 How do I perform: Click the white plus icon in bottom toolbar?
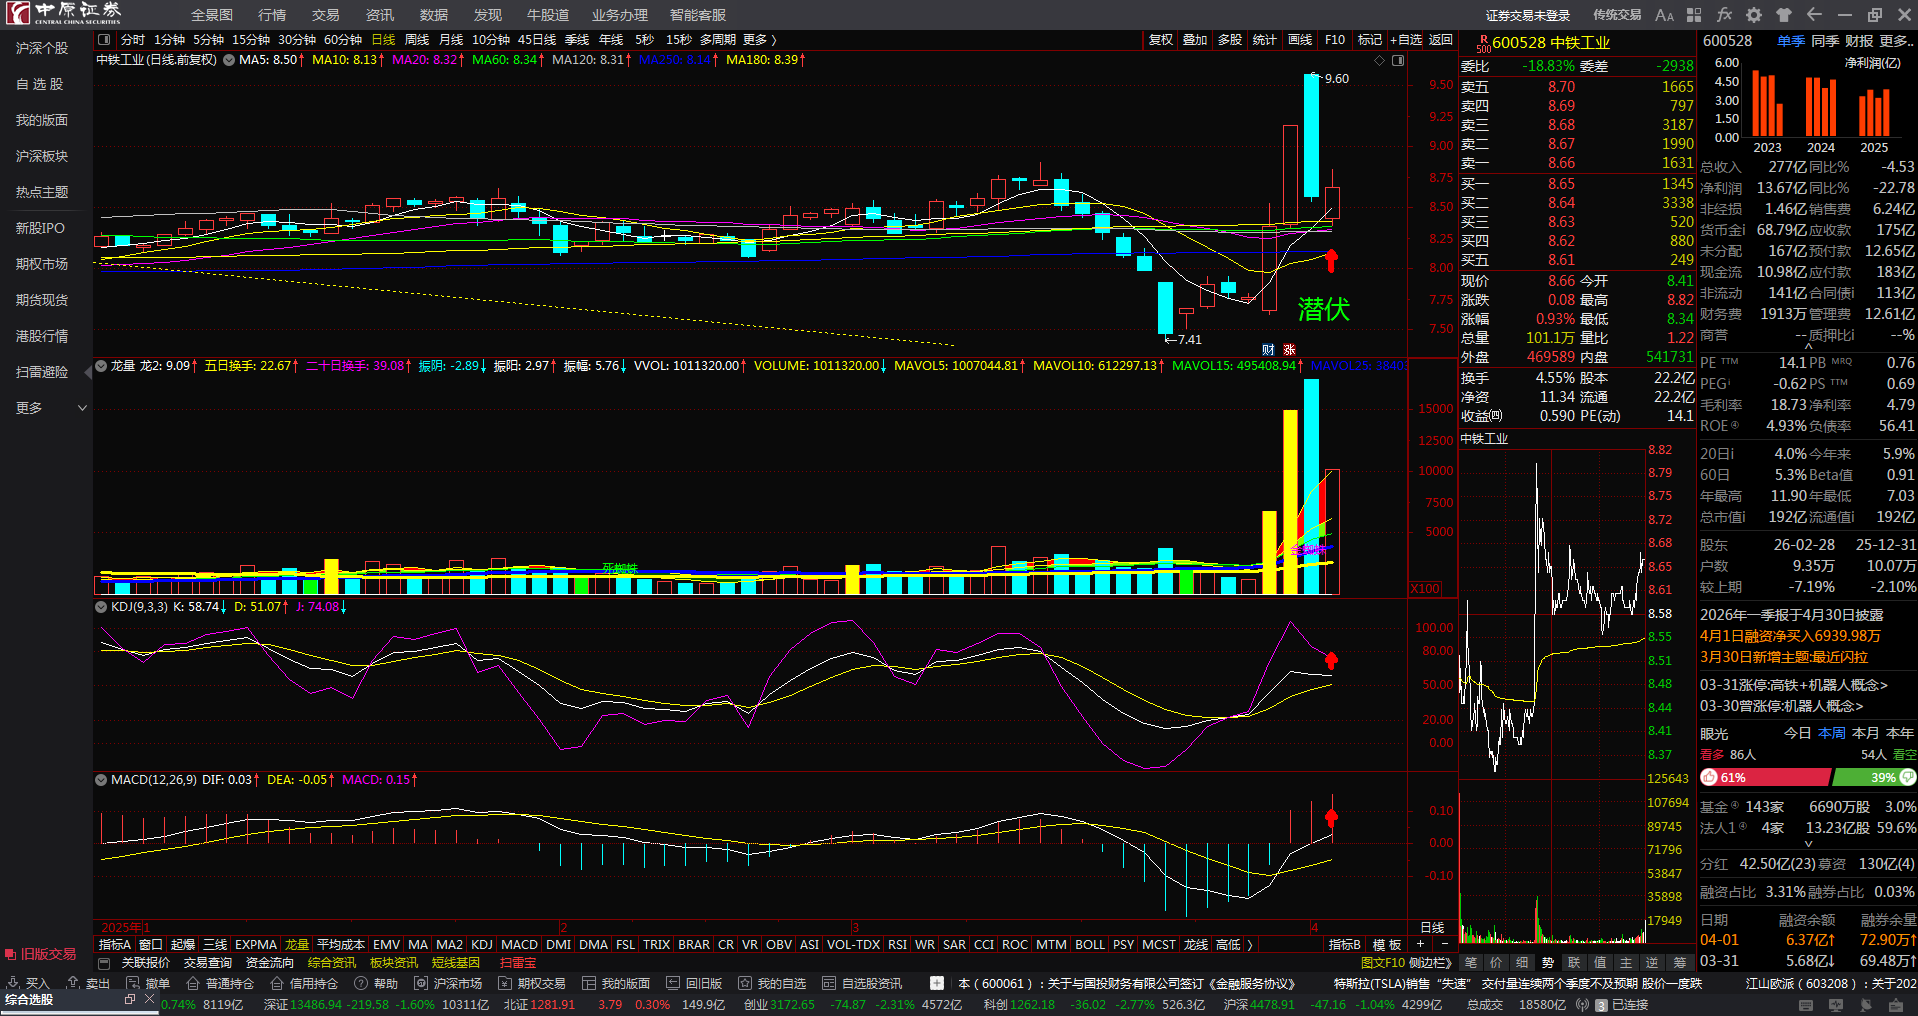[x=937, y=983]
